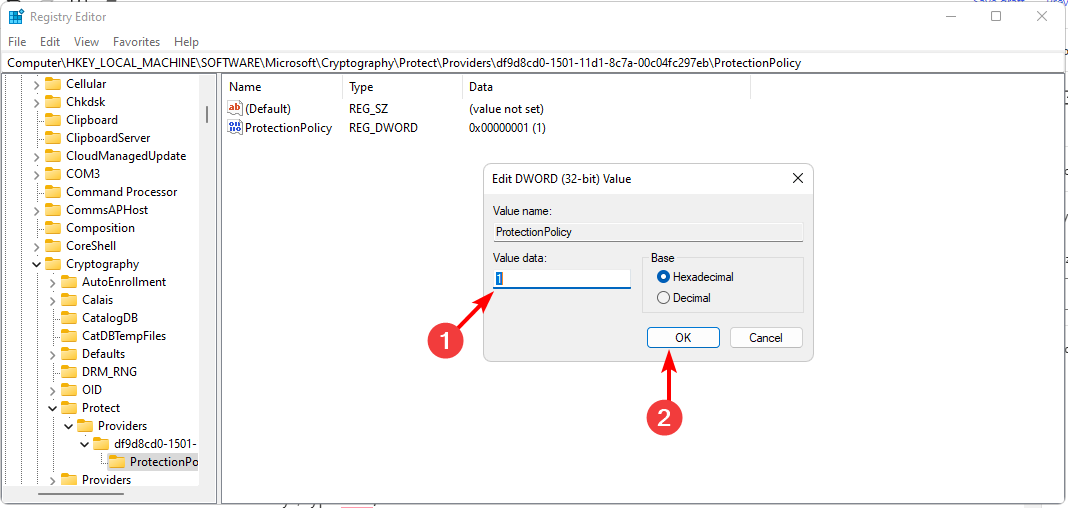Click the OID folder icon
The width and height of the screenshot is (1068, 508).
pos(69,390)
